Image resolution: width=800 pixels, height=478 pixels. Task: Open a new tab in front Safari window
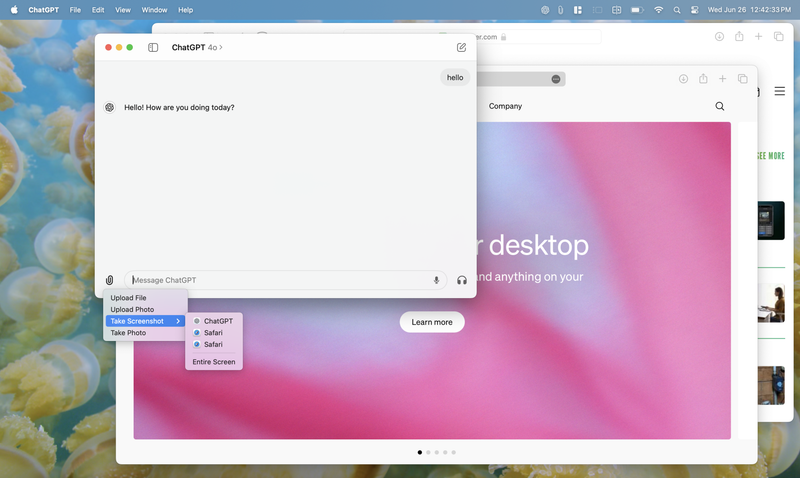[x=722, y=79]
